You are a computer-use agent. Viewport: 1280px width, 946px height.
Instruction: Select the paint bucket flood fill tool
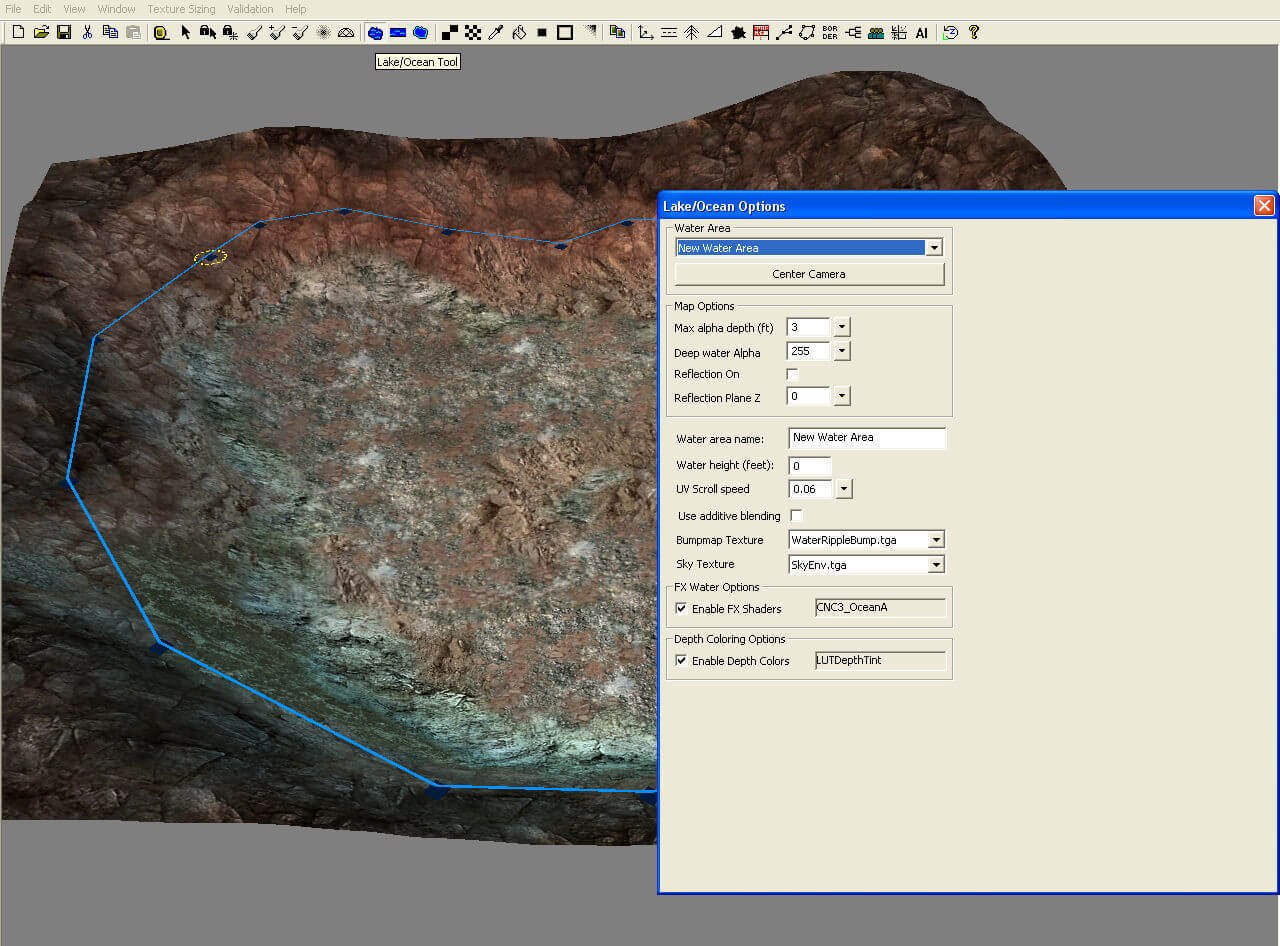pos(519,33)
